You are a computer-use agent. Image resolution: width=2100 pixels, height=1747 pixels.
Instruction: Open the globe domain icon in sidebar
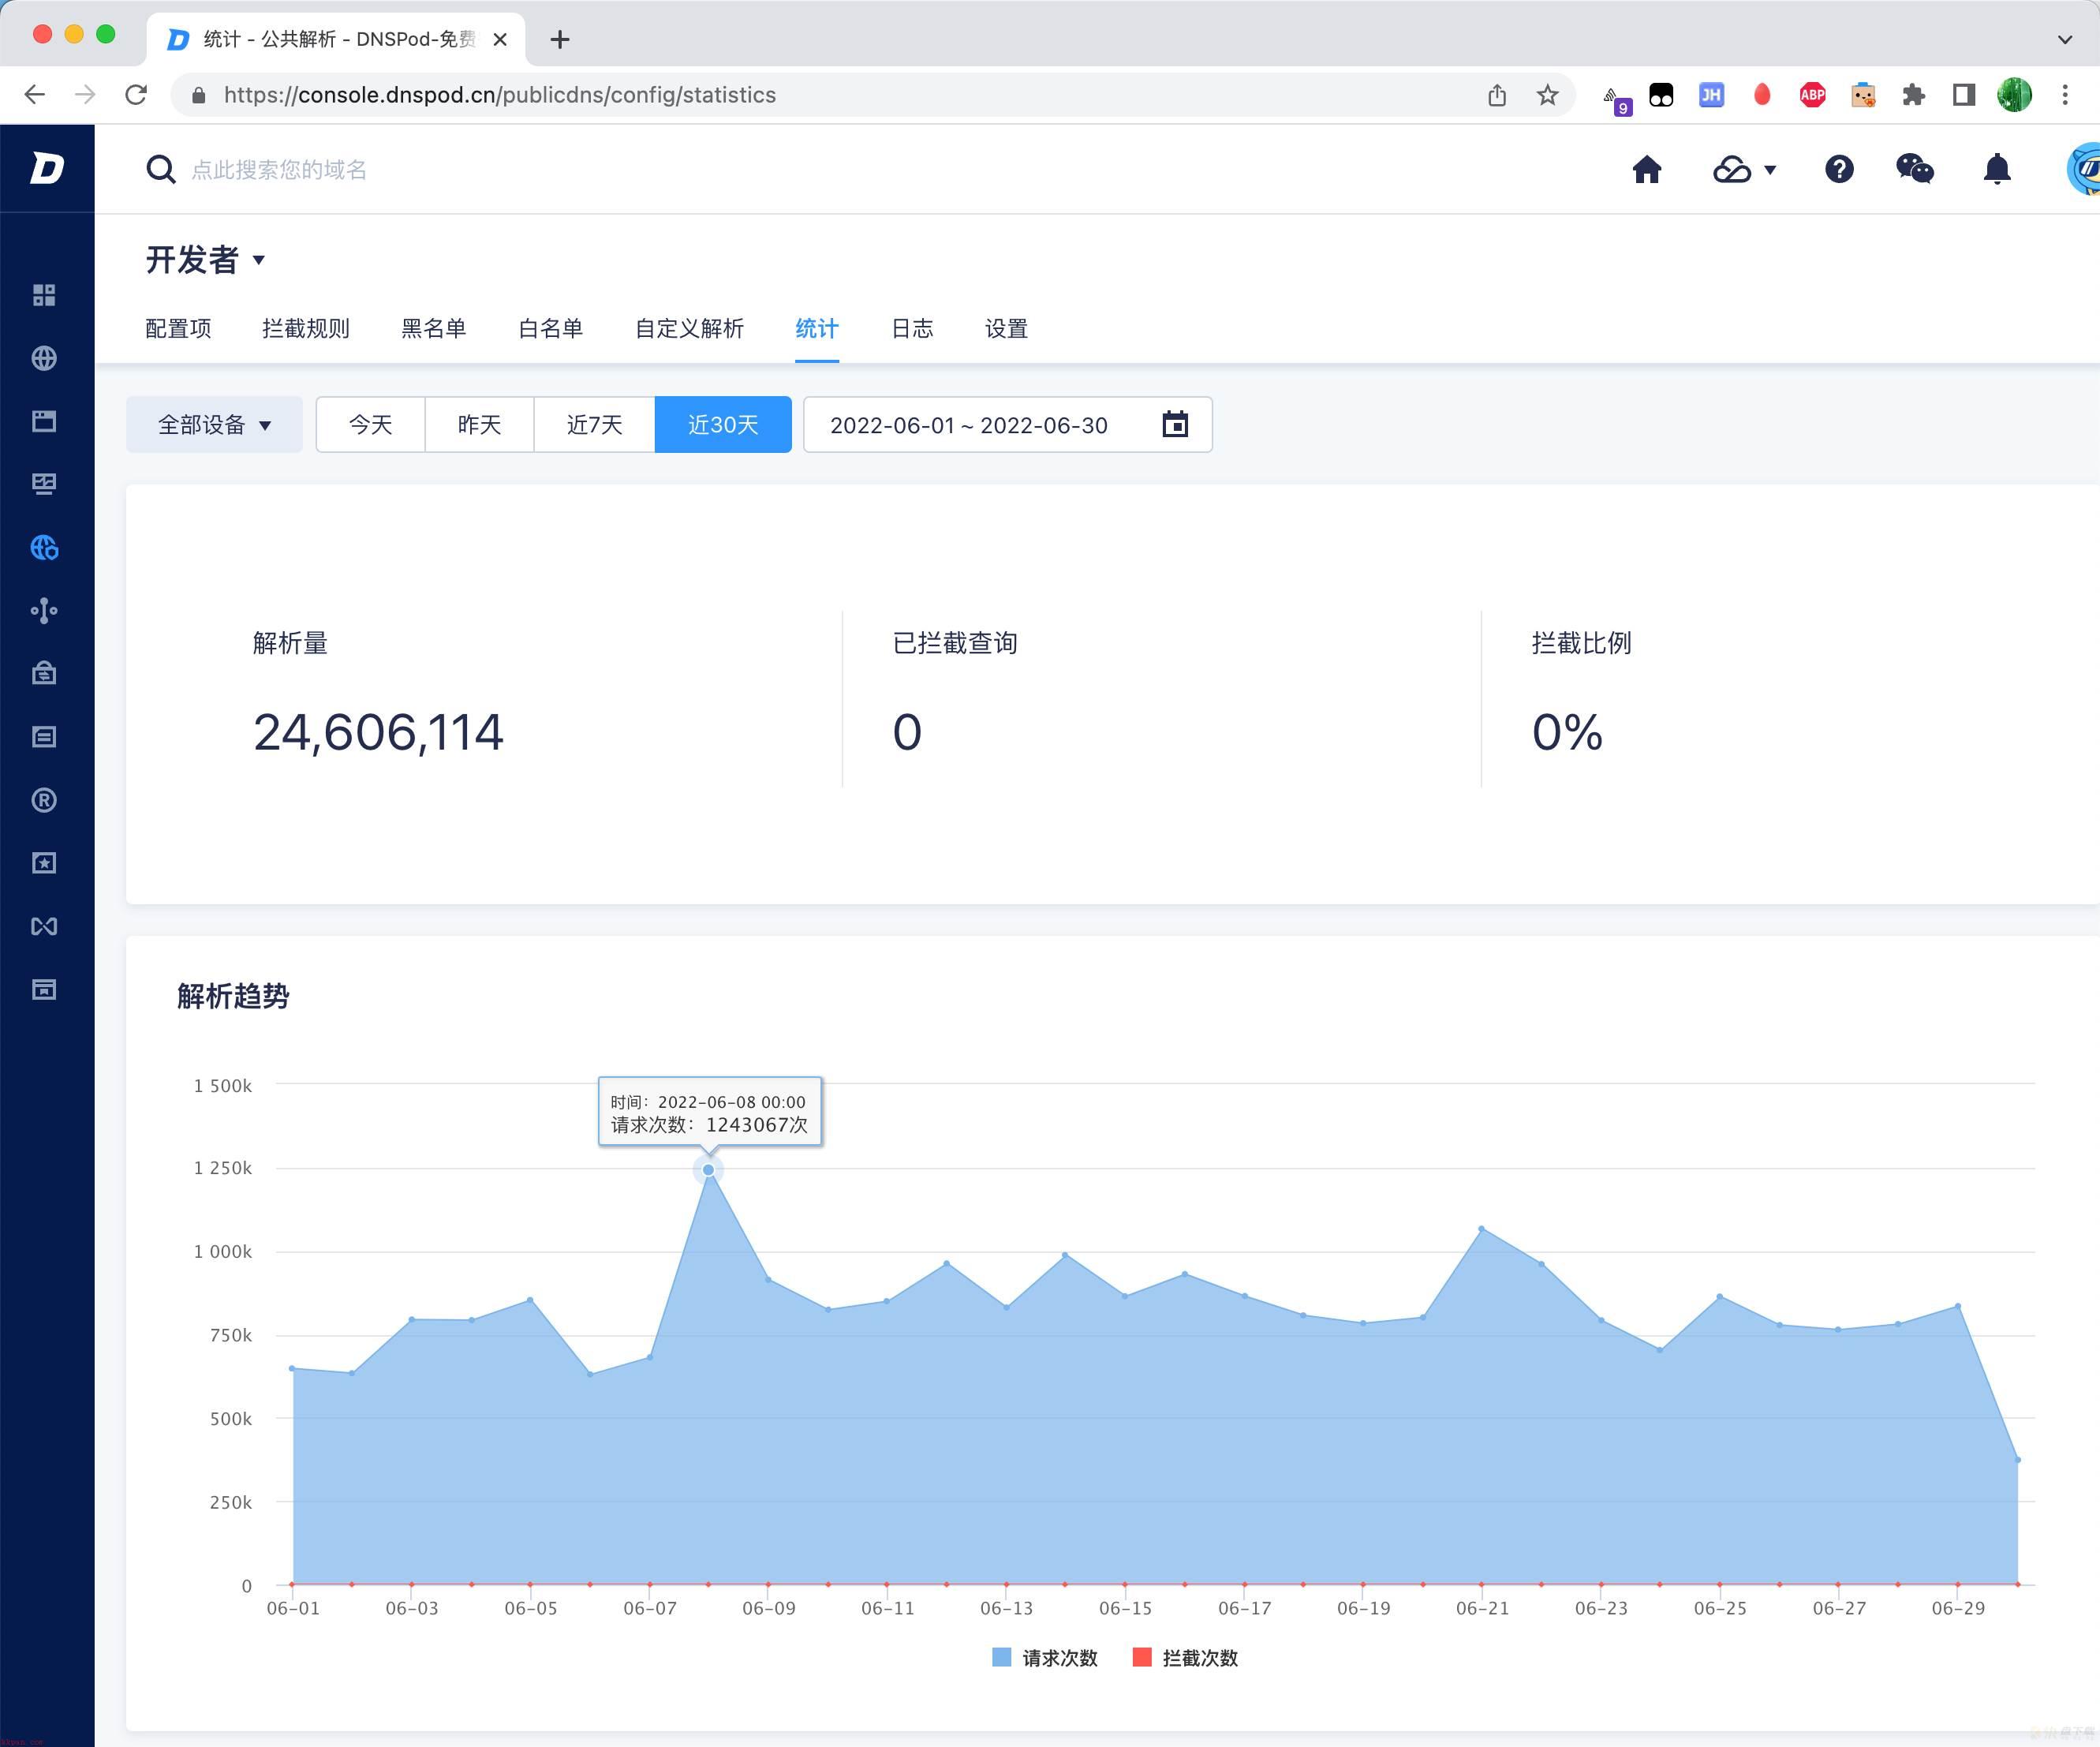(x=44, y=358)
